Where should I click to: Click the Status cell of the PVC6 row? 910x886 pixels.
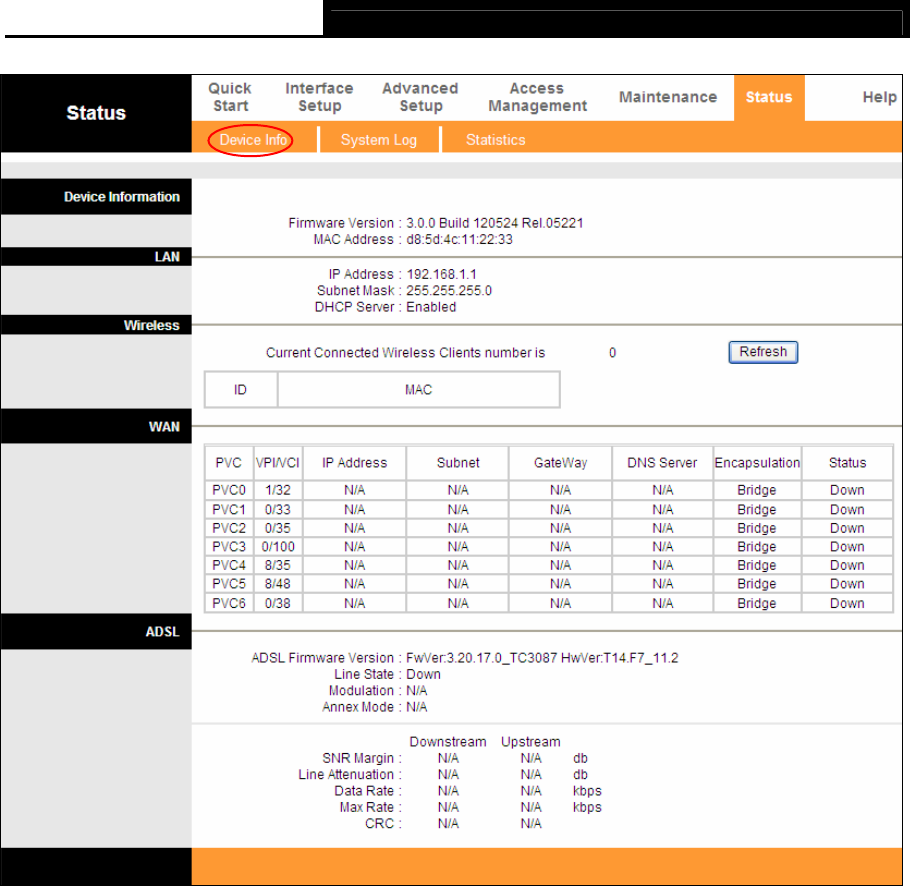[847, 603]
